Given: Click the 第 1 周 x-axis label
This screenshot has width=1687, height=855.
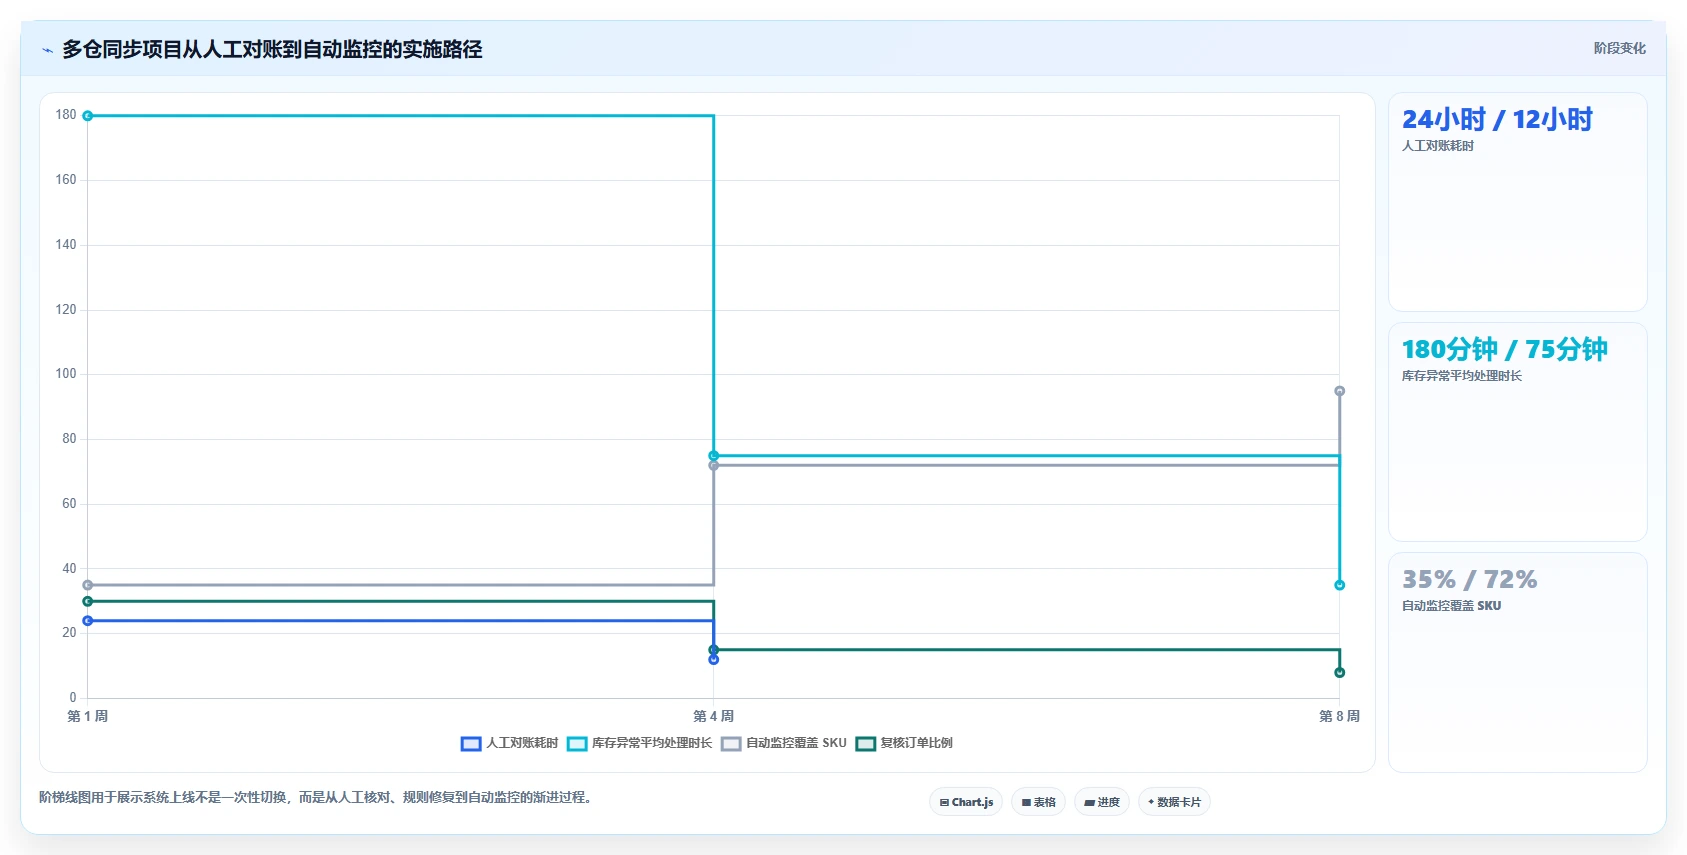Looking at the screenshot, I should tap(88, 716).
